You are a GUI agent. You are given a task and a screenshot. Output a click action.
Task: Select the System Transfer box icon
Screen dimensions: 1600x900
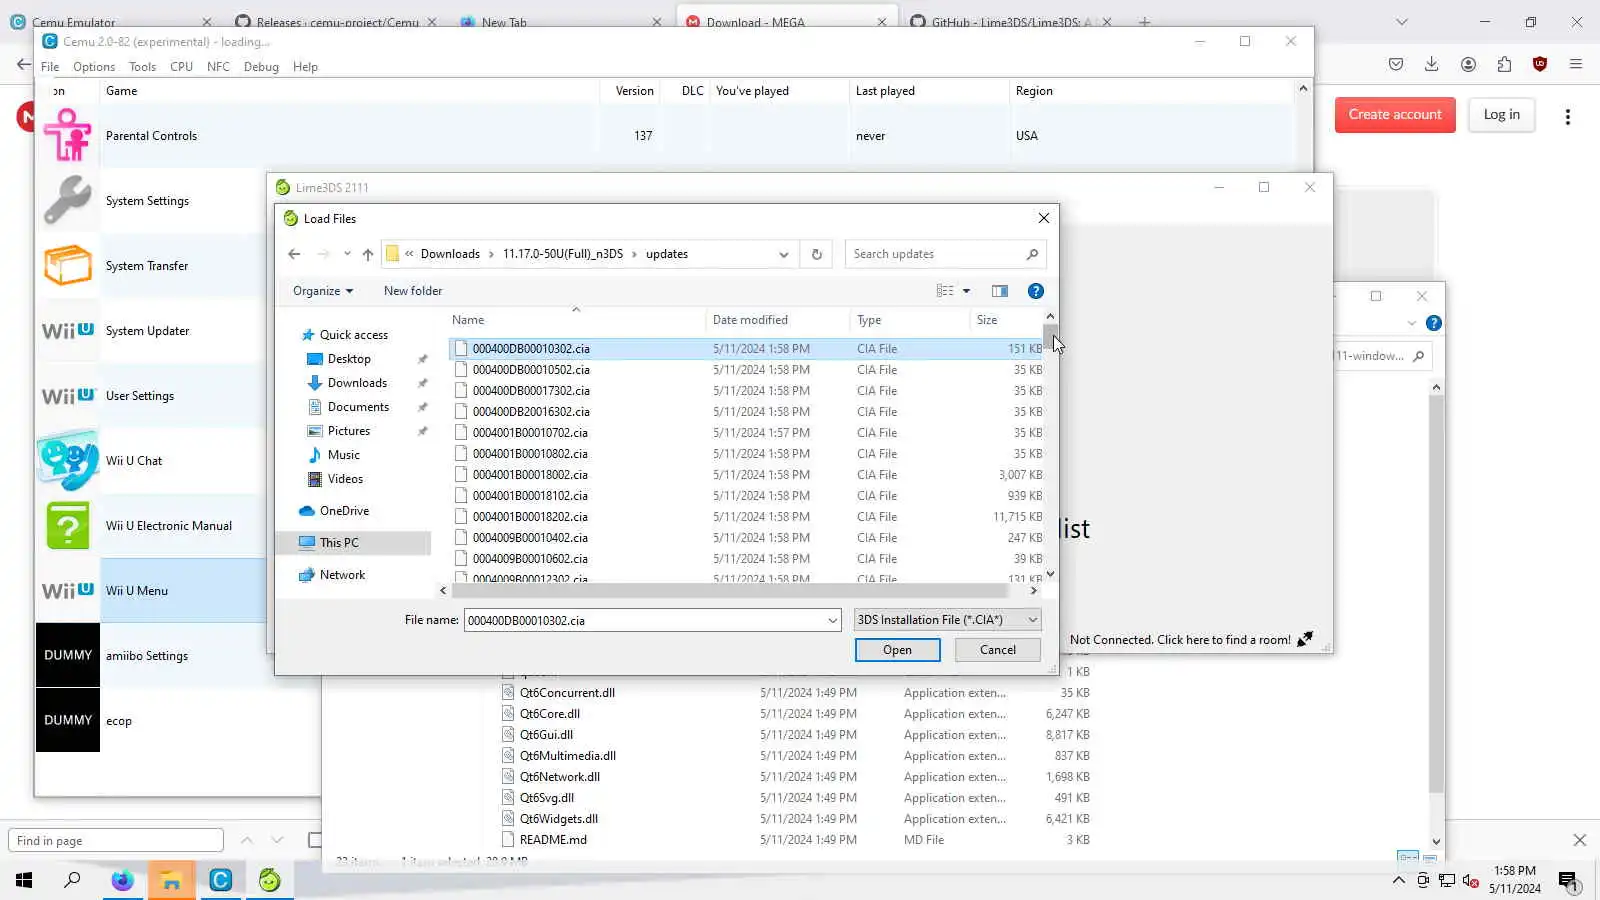[x=68, y=265]
